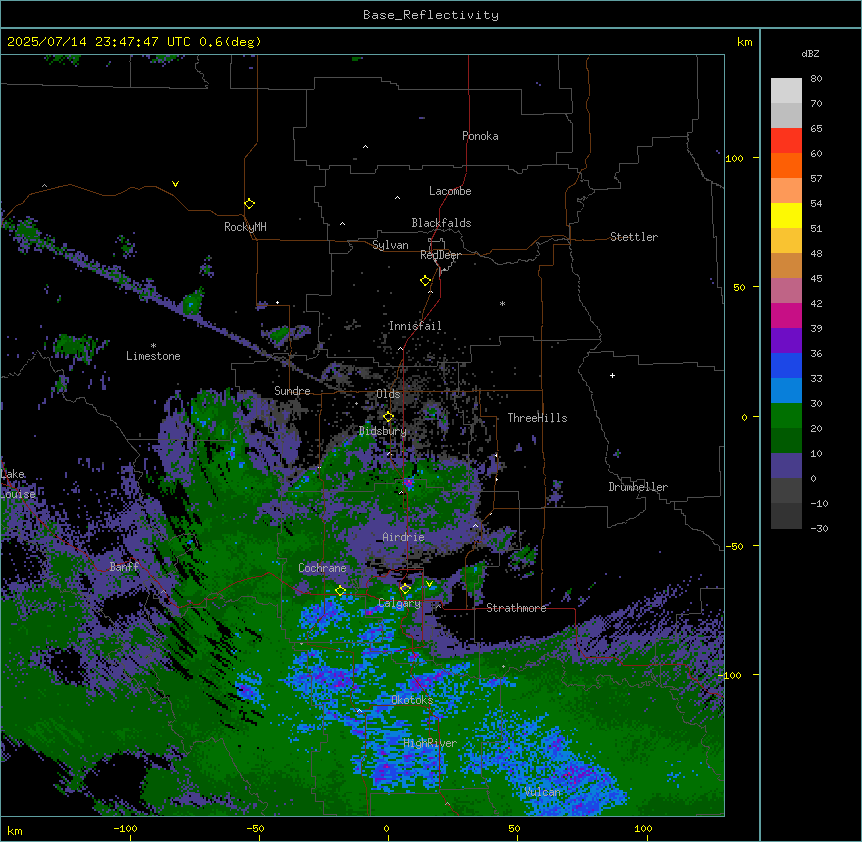Screen dimensions: 862x842
Task: Select the royal blue legend swatch near 36
Action: coord(786,365)
